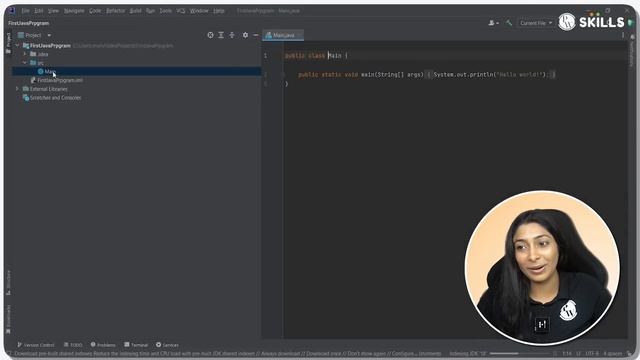The image size is (640, 360).
Task: Open the user account icon menu in the toolbar
Action: click(493, 23)
